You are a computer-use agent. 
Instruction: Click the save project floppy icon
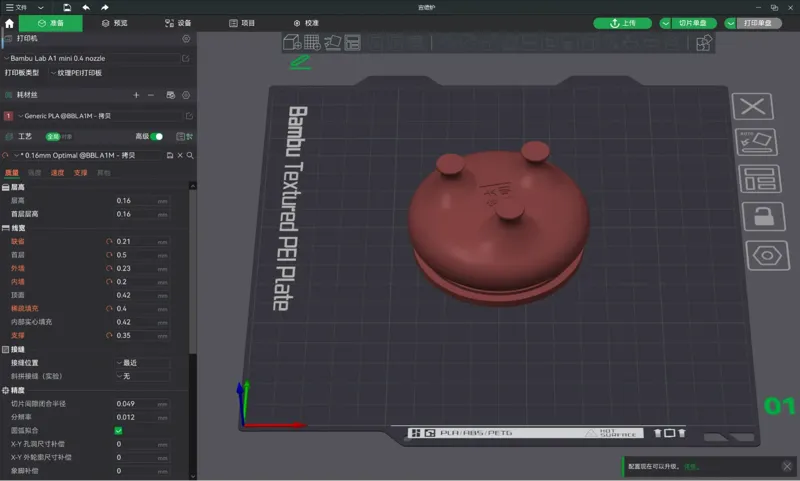67,8
